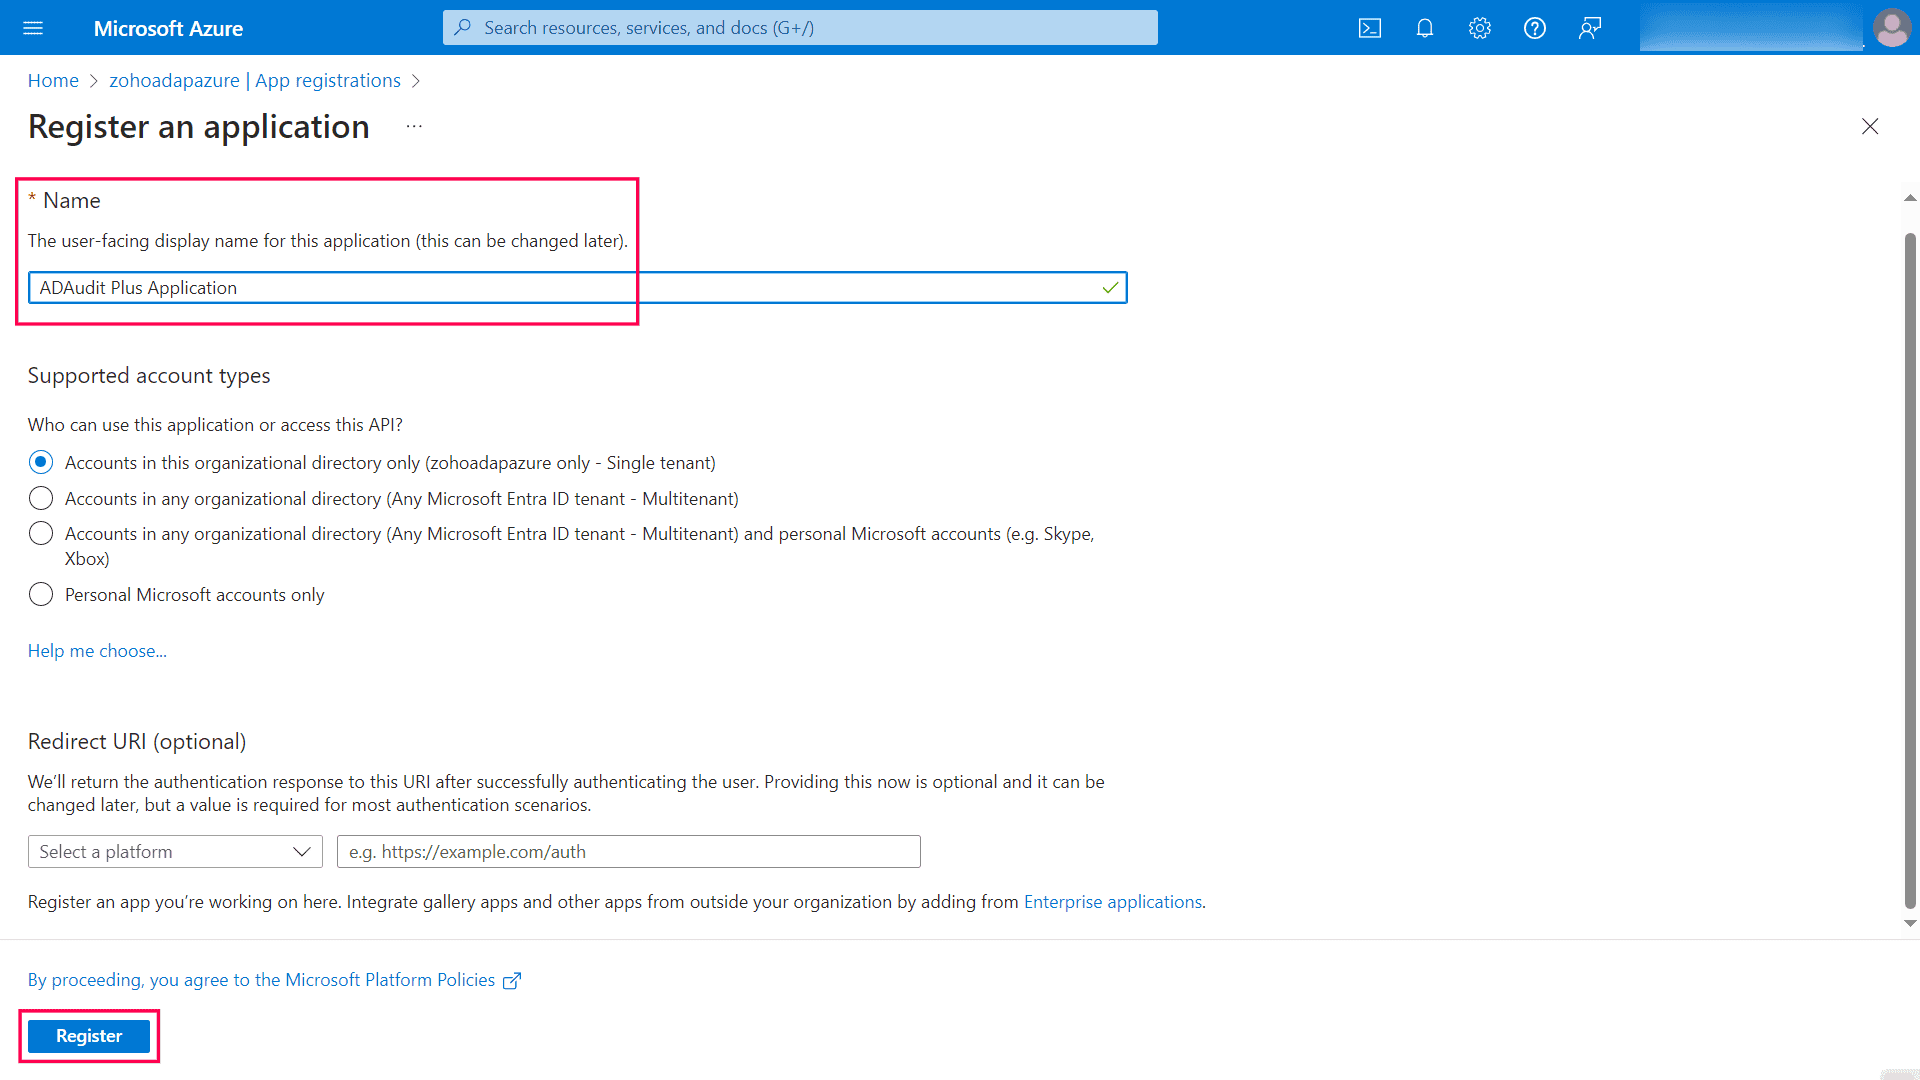1920x1080 pixels.
Task: Click the Help question mark icon
Action: (x=1534, y=27)
